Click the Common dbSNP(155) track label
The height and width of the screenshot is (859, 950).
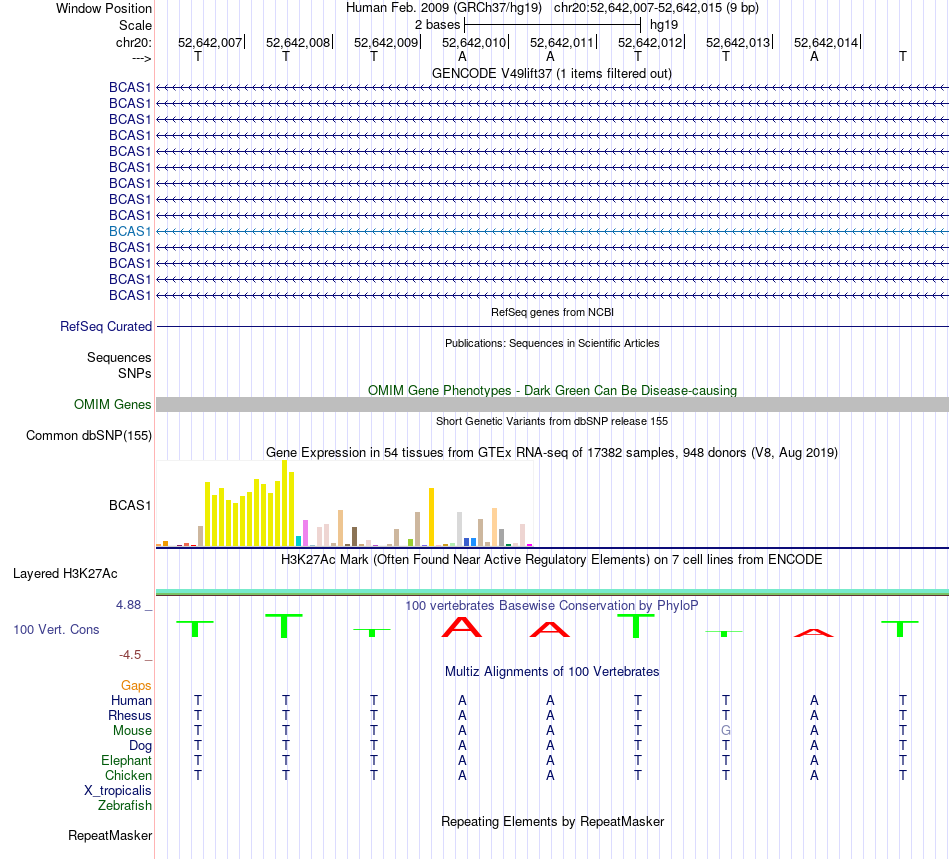[88, 436]
